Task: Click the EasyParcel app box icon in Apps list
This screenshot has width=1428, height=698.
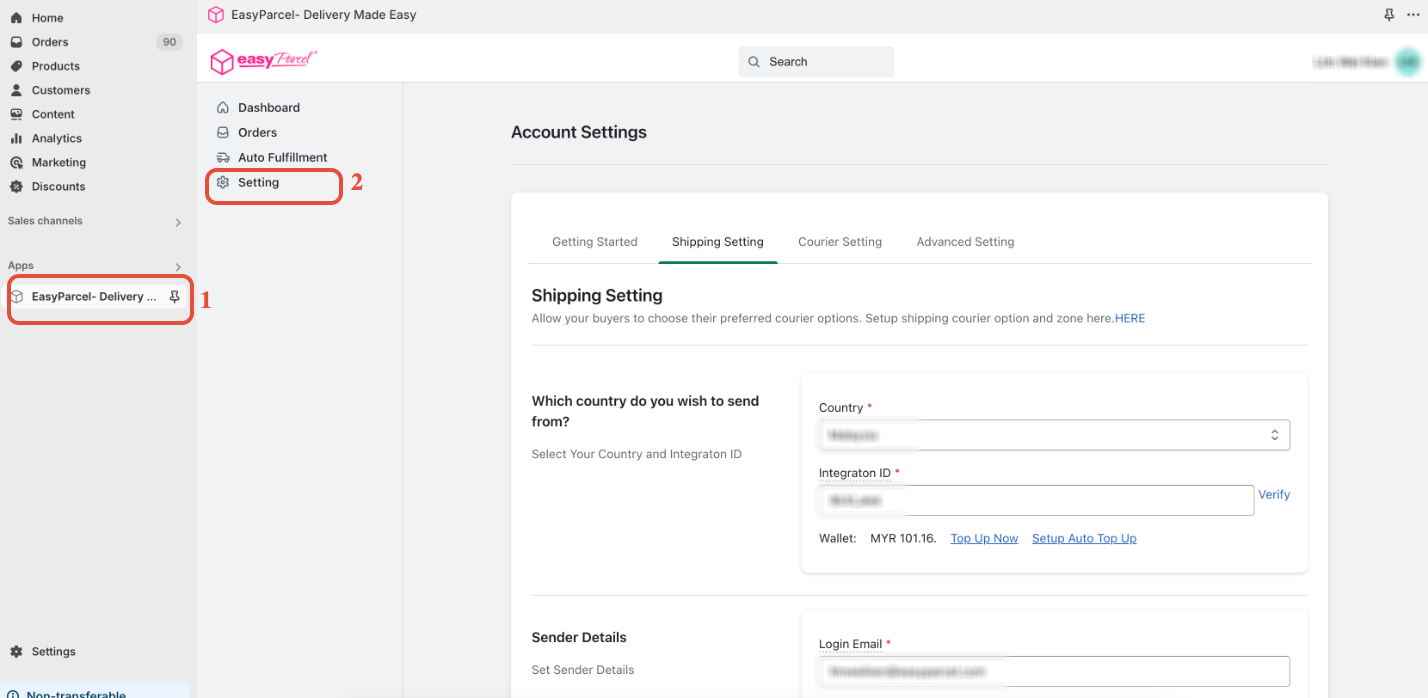Action: pyautogui.click(x=17, y=297)
